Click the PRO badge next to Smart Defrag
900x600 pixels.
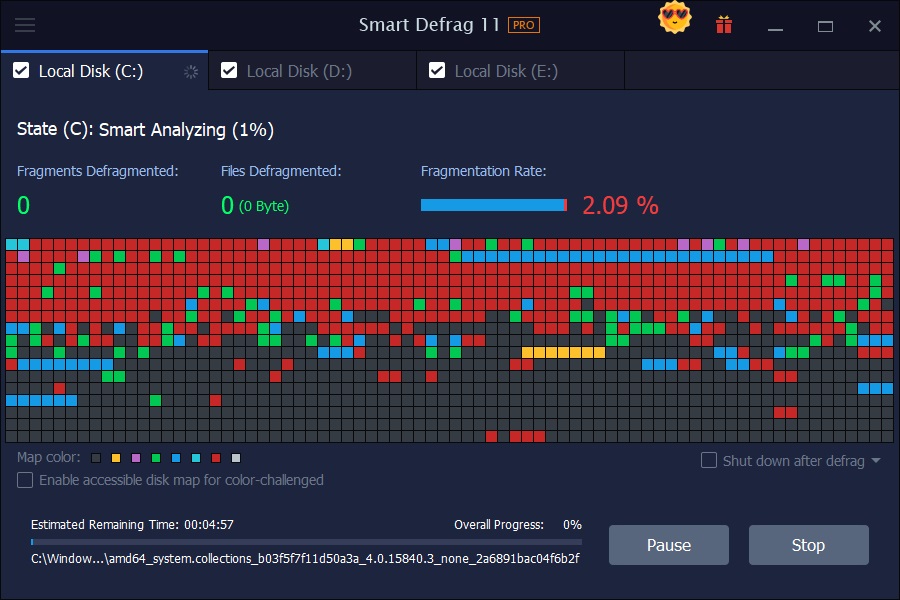pyautogui.click(x=526, y=24)
